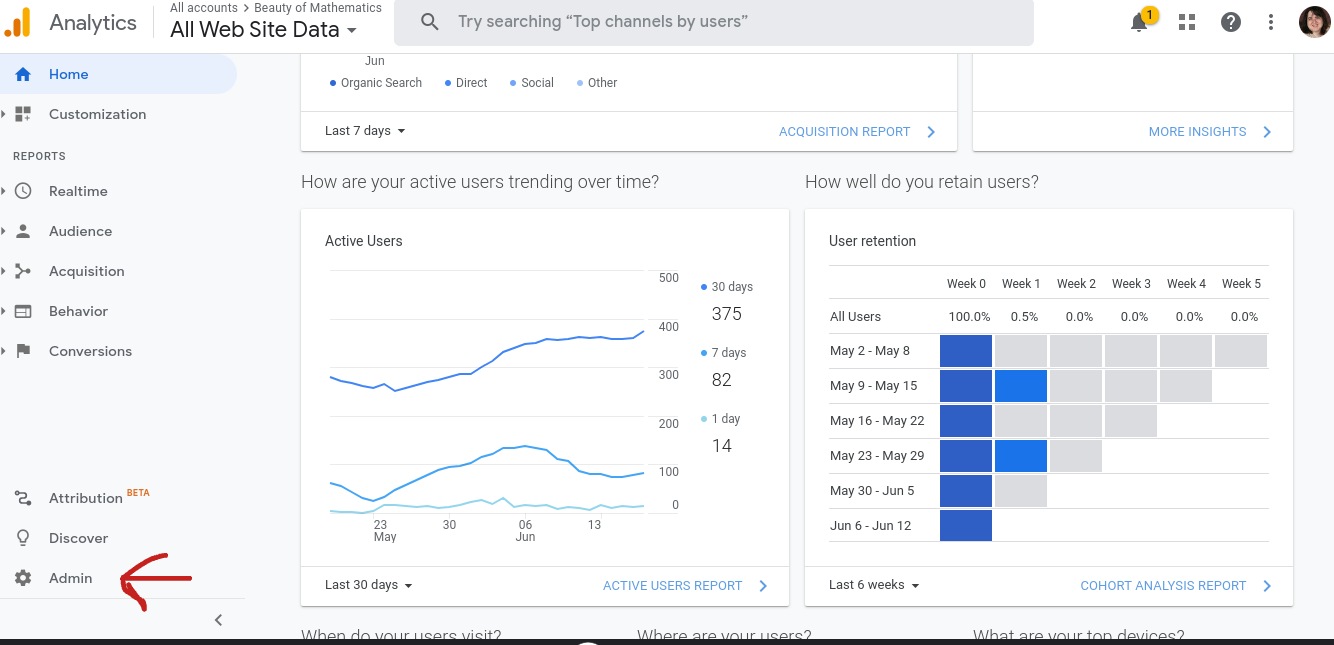Click the Google Analytics logo
This screenshot has height=645, width=1334.
[18, 22]
